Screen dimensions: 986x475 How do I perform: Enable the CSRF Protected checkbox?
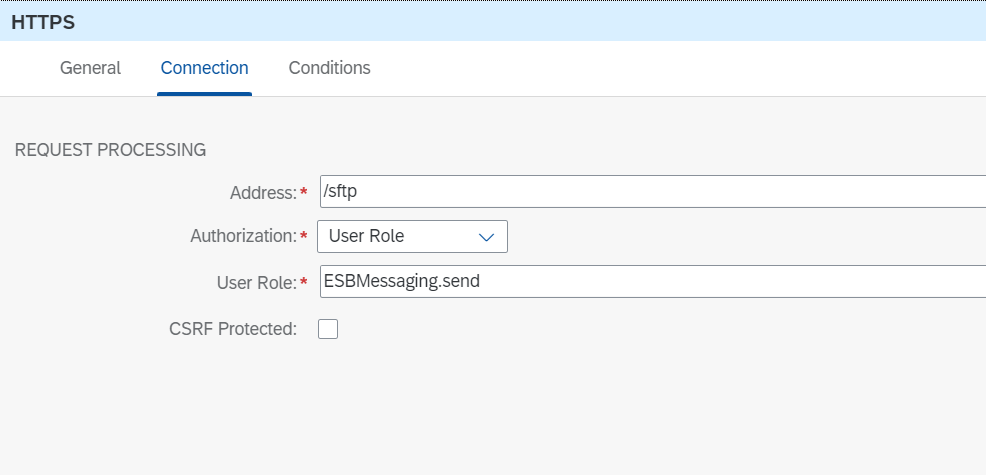point(328,329)
